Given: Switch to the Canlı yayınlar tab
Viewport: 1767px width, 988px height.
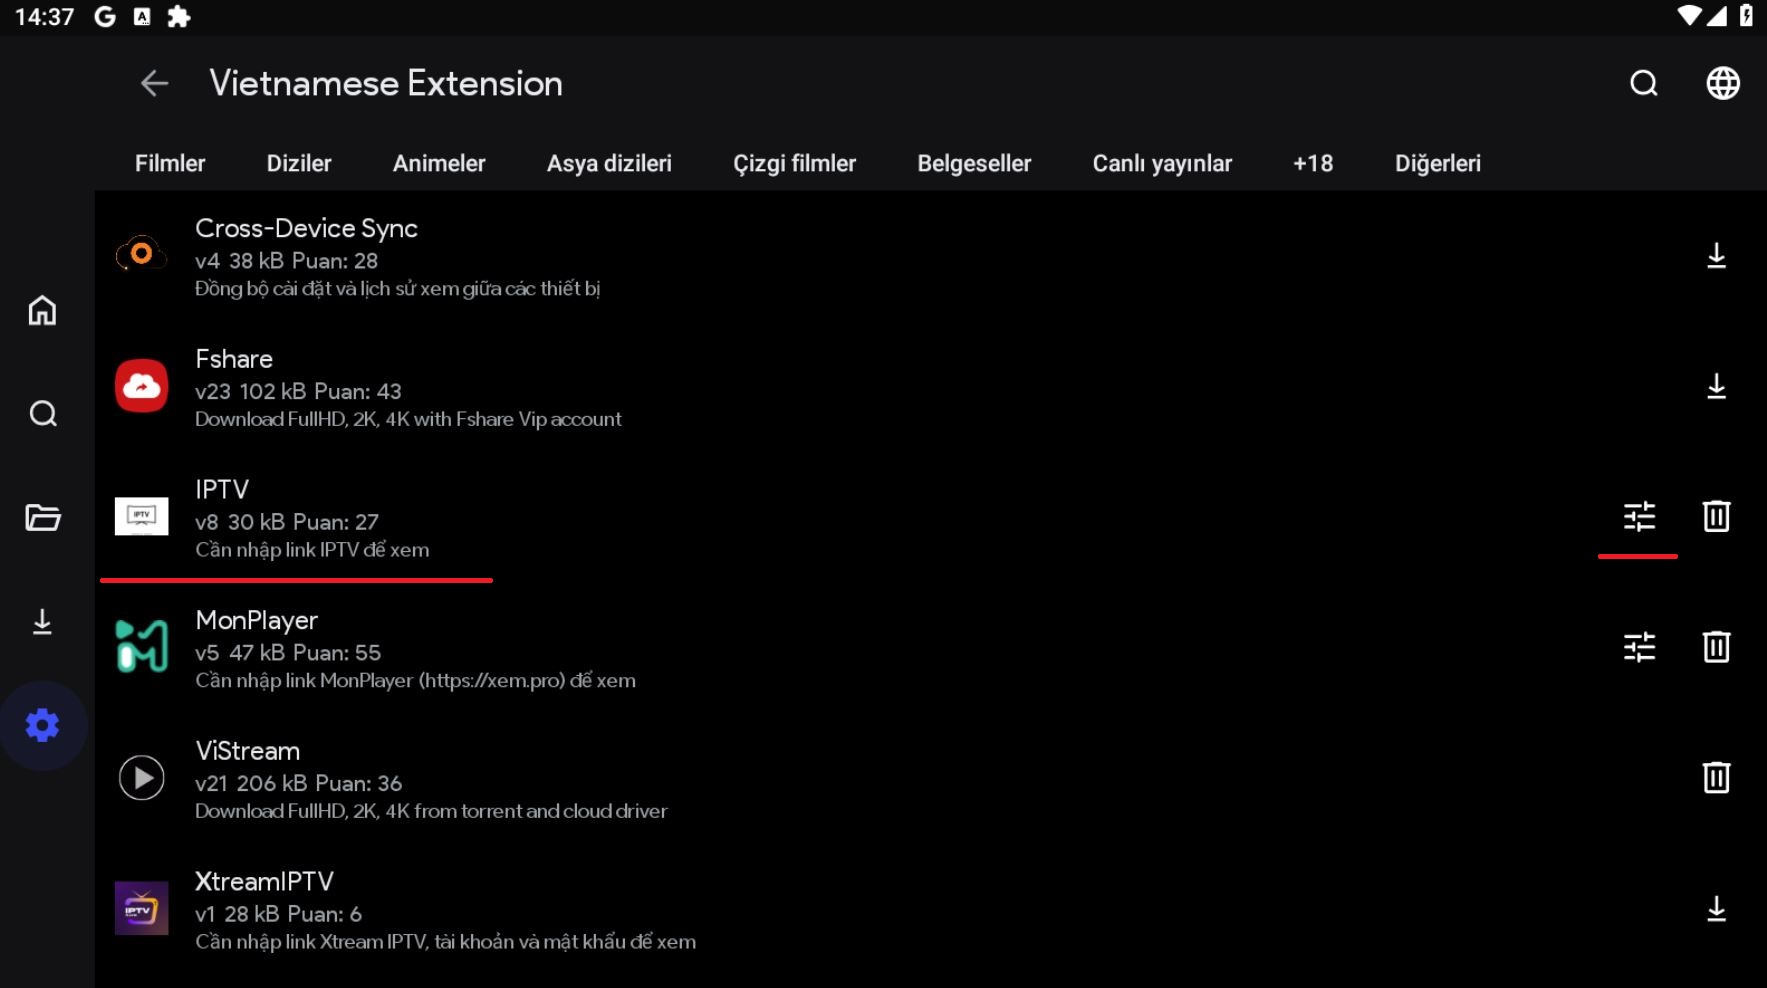Looking at the screenshot, I should (1162, 163).
